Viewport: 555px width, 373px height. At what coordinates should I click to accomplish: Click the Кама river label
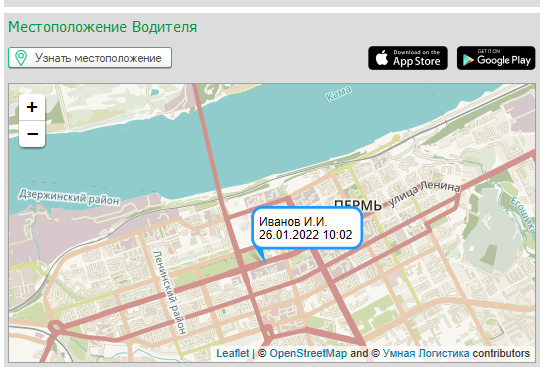point(339,93)
